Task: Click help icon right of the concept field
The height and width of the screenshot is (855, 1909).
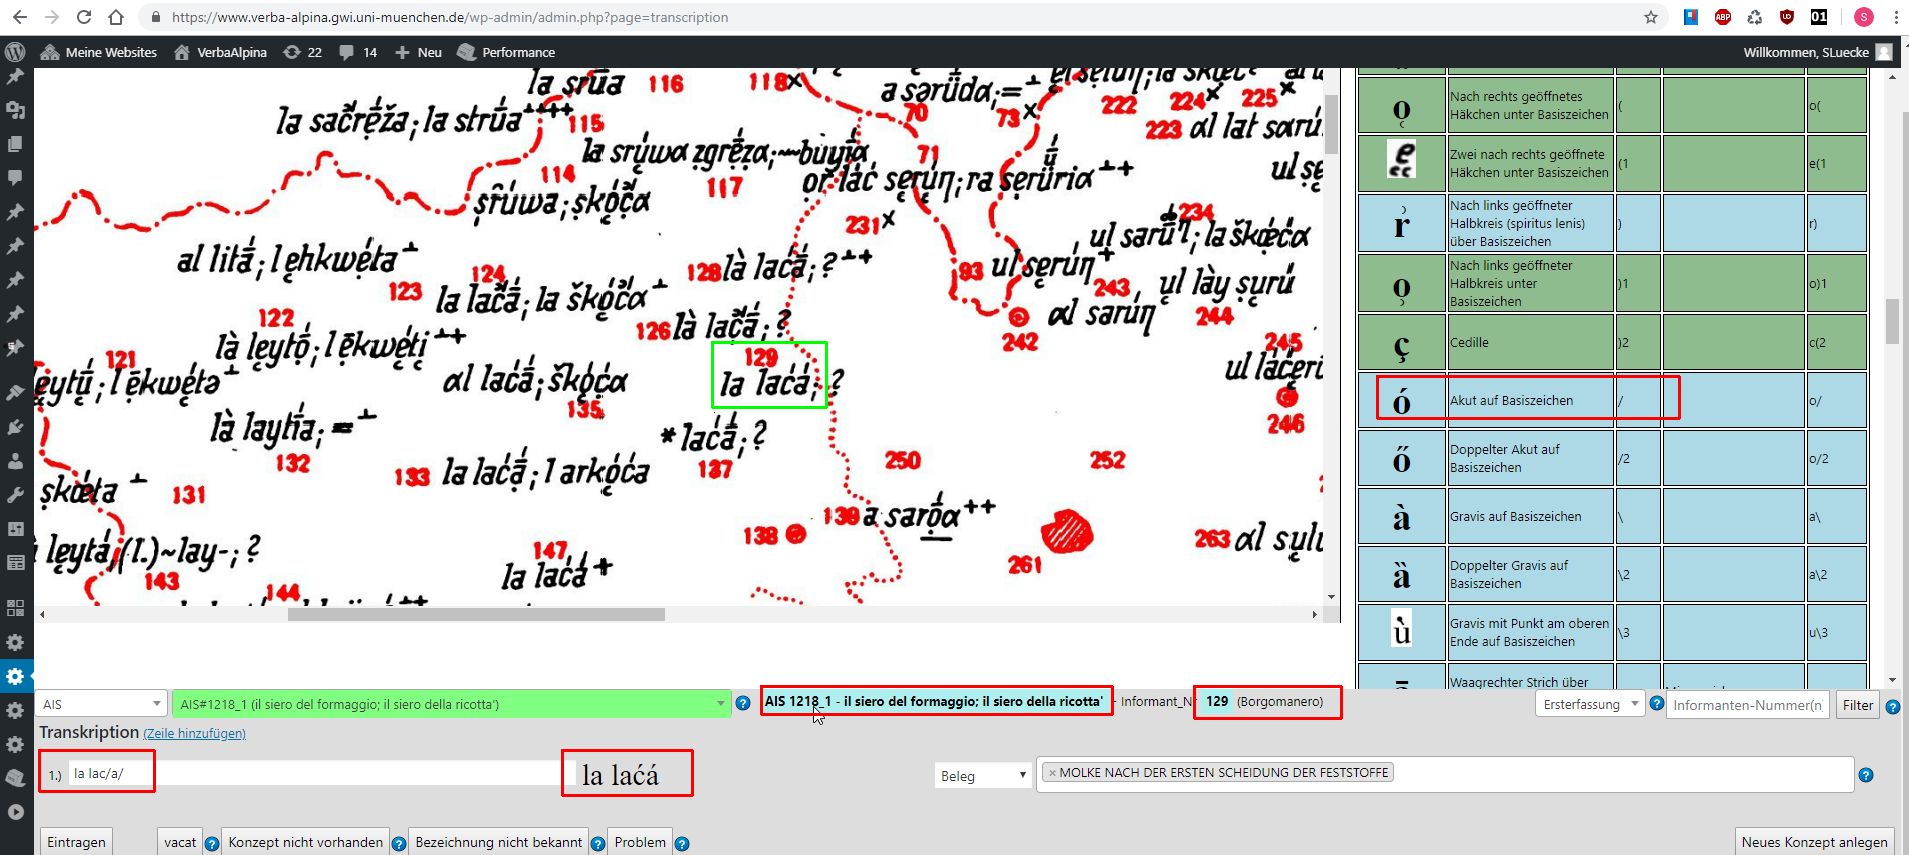Action: [x=1866, y=775]
